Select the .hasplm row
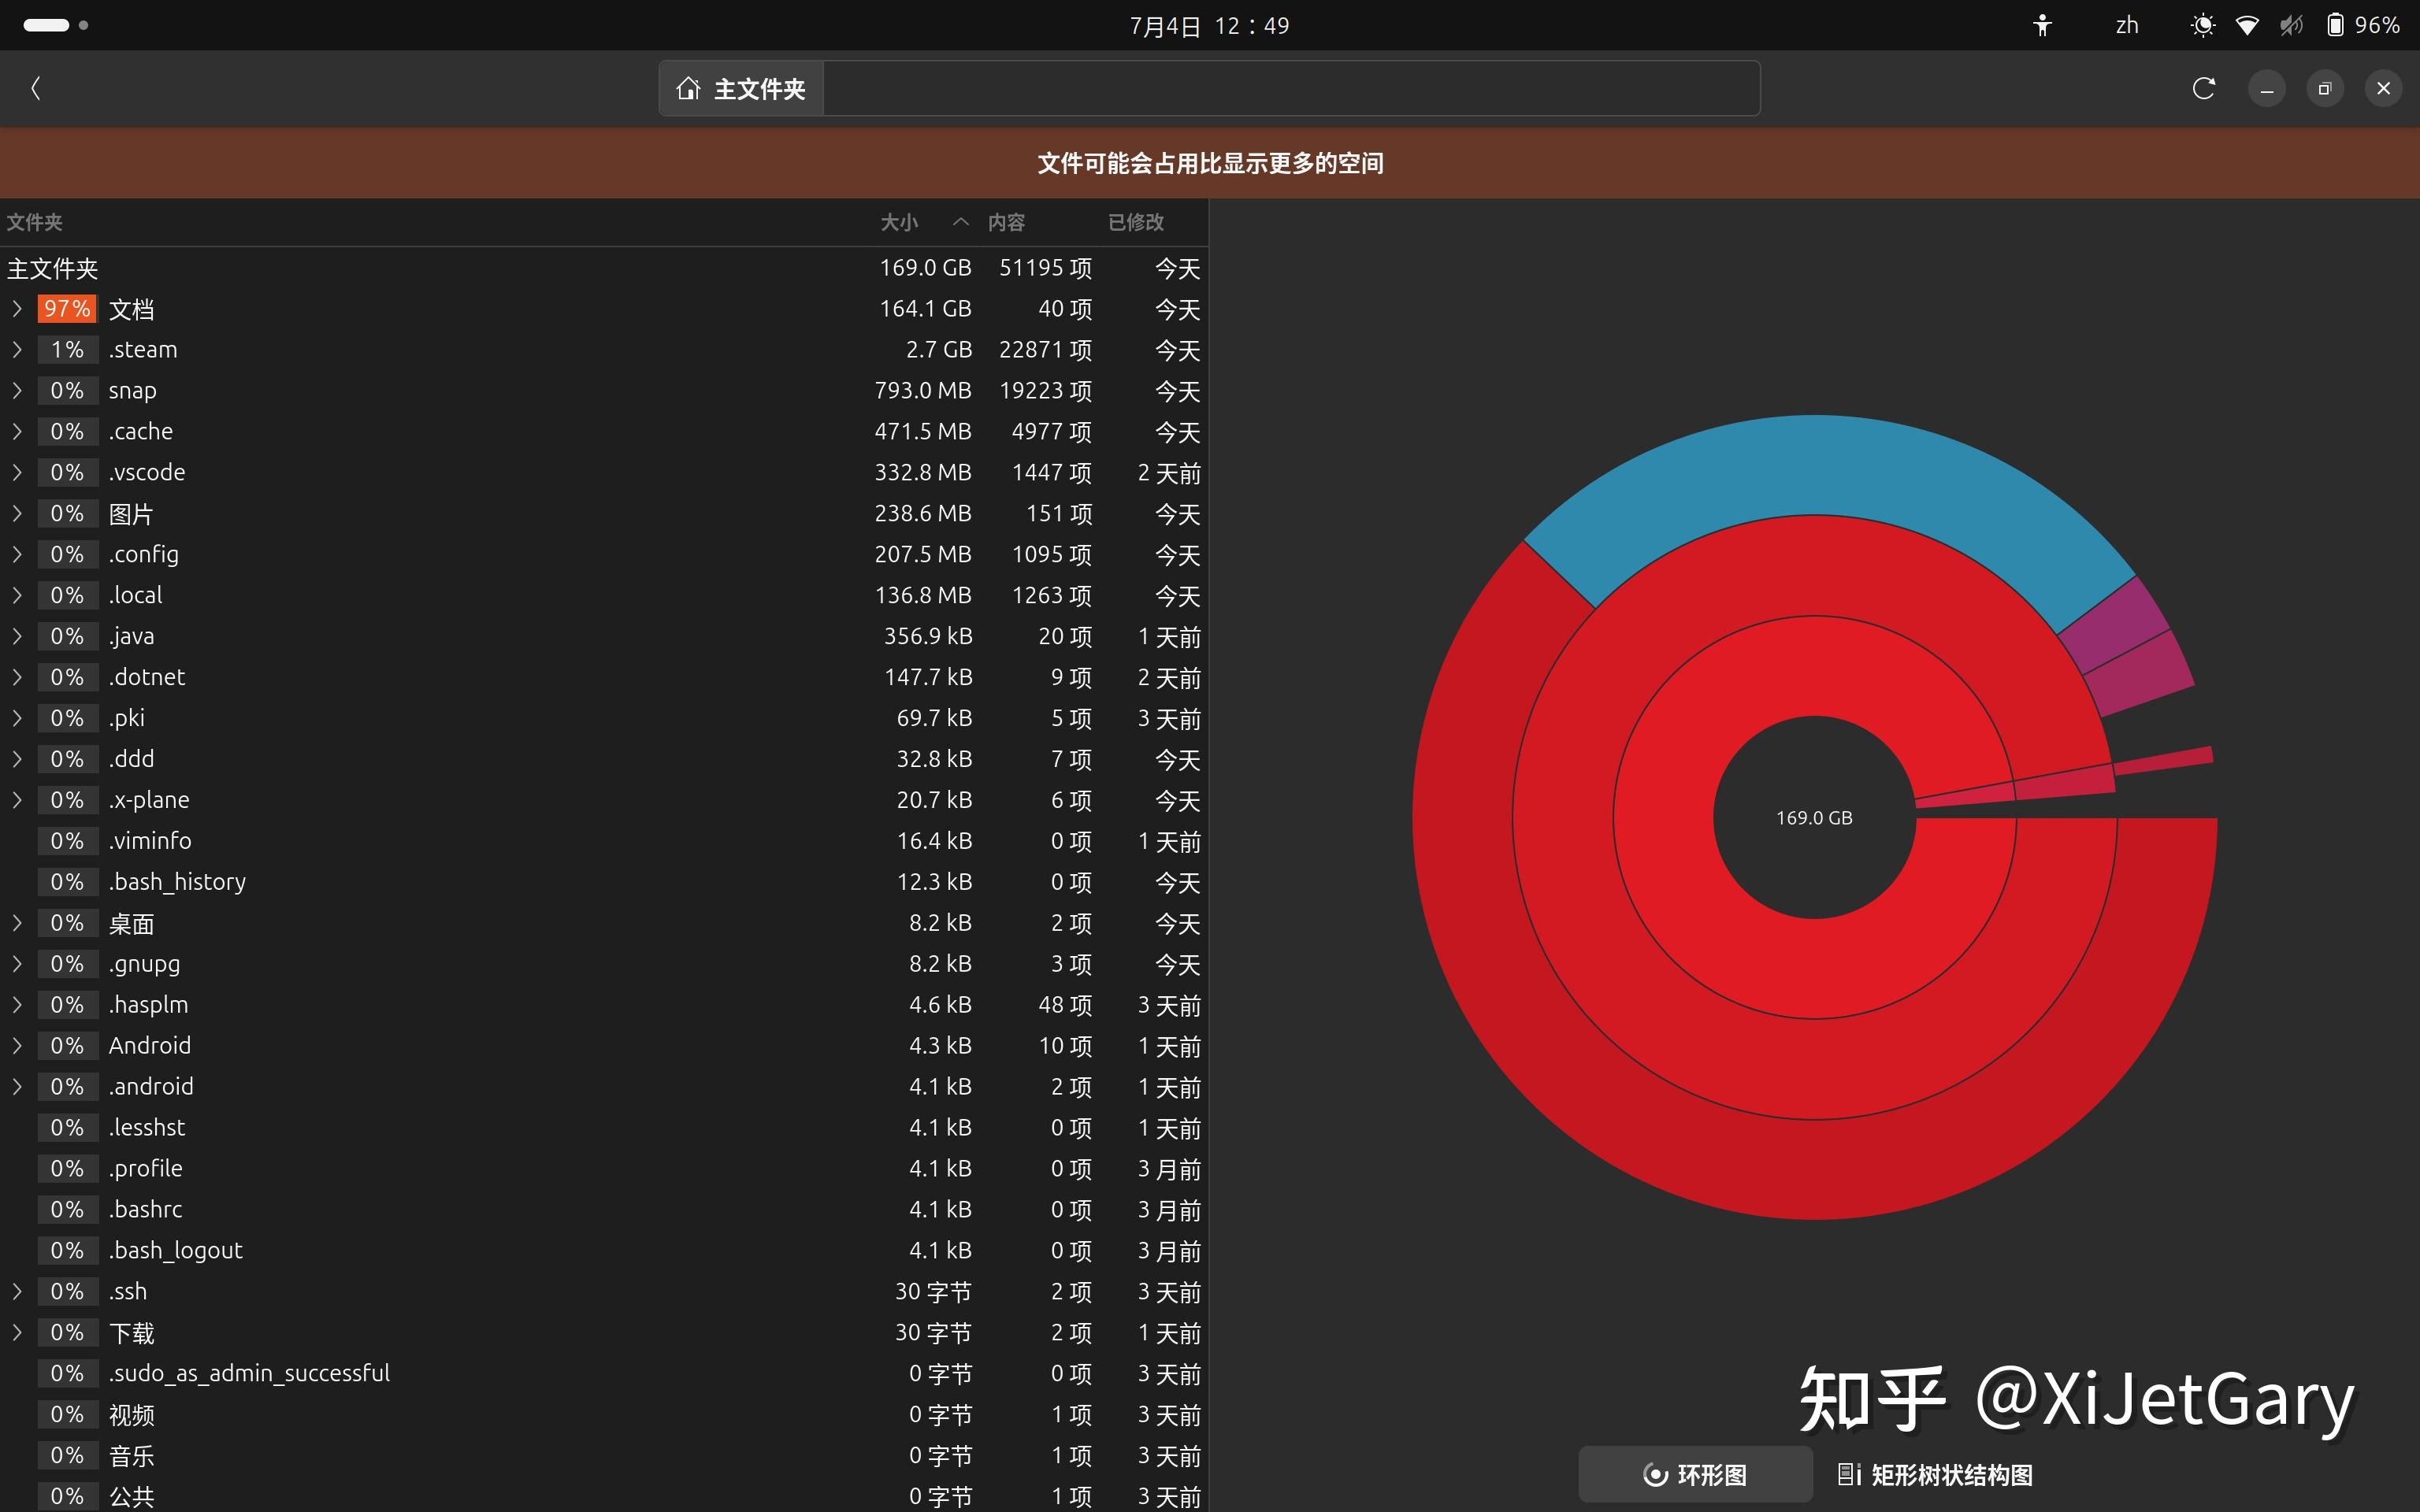The image size is (2420, 1512). (604, 1005)
